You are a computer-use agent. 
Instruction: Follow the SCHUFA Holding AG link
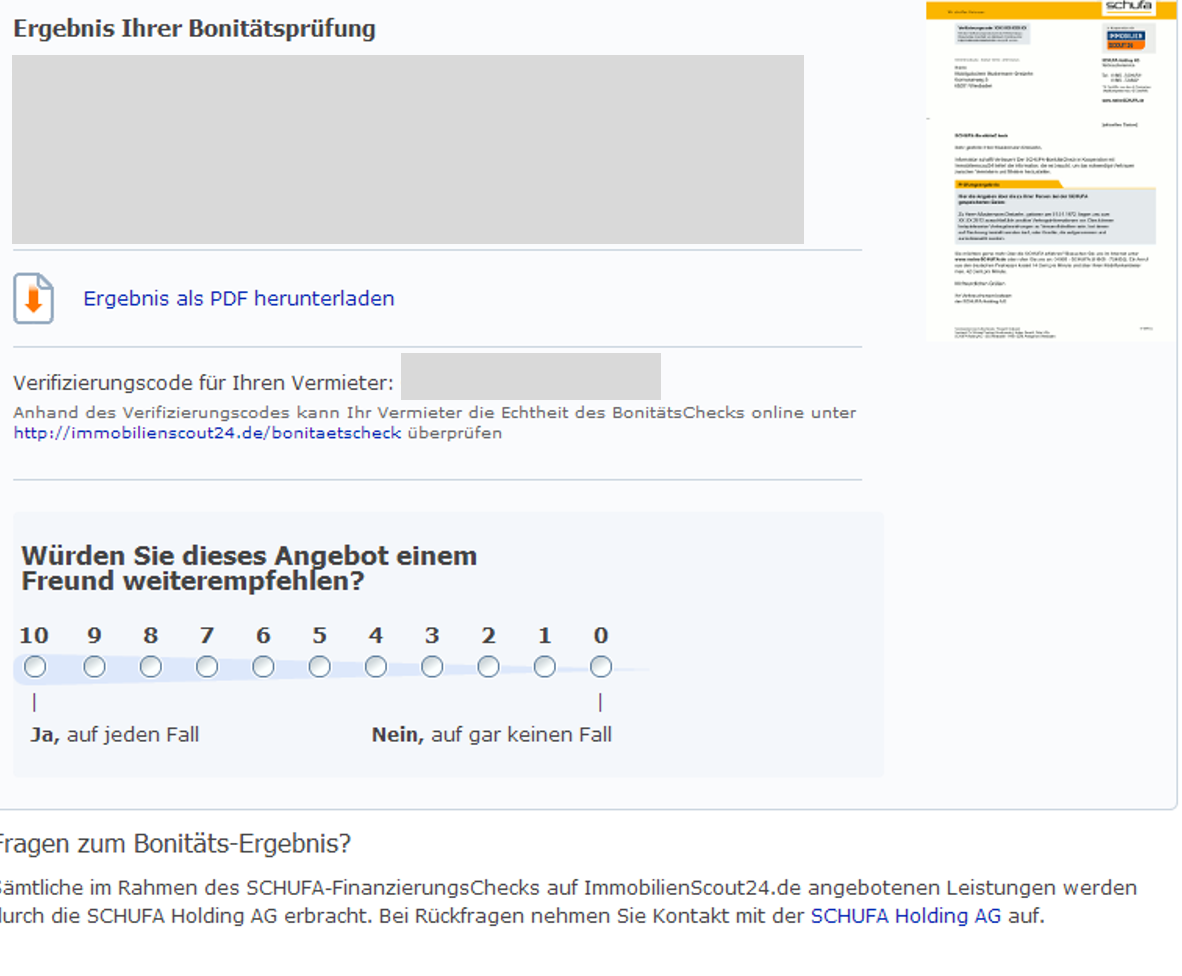coord(905,916)
